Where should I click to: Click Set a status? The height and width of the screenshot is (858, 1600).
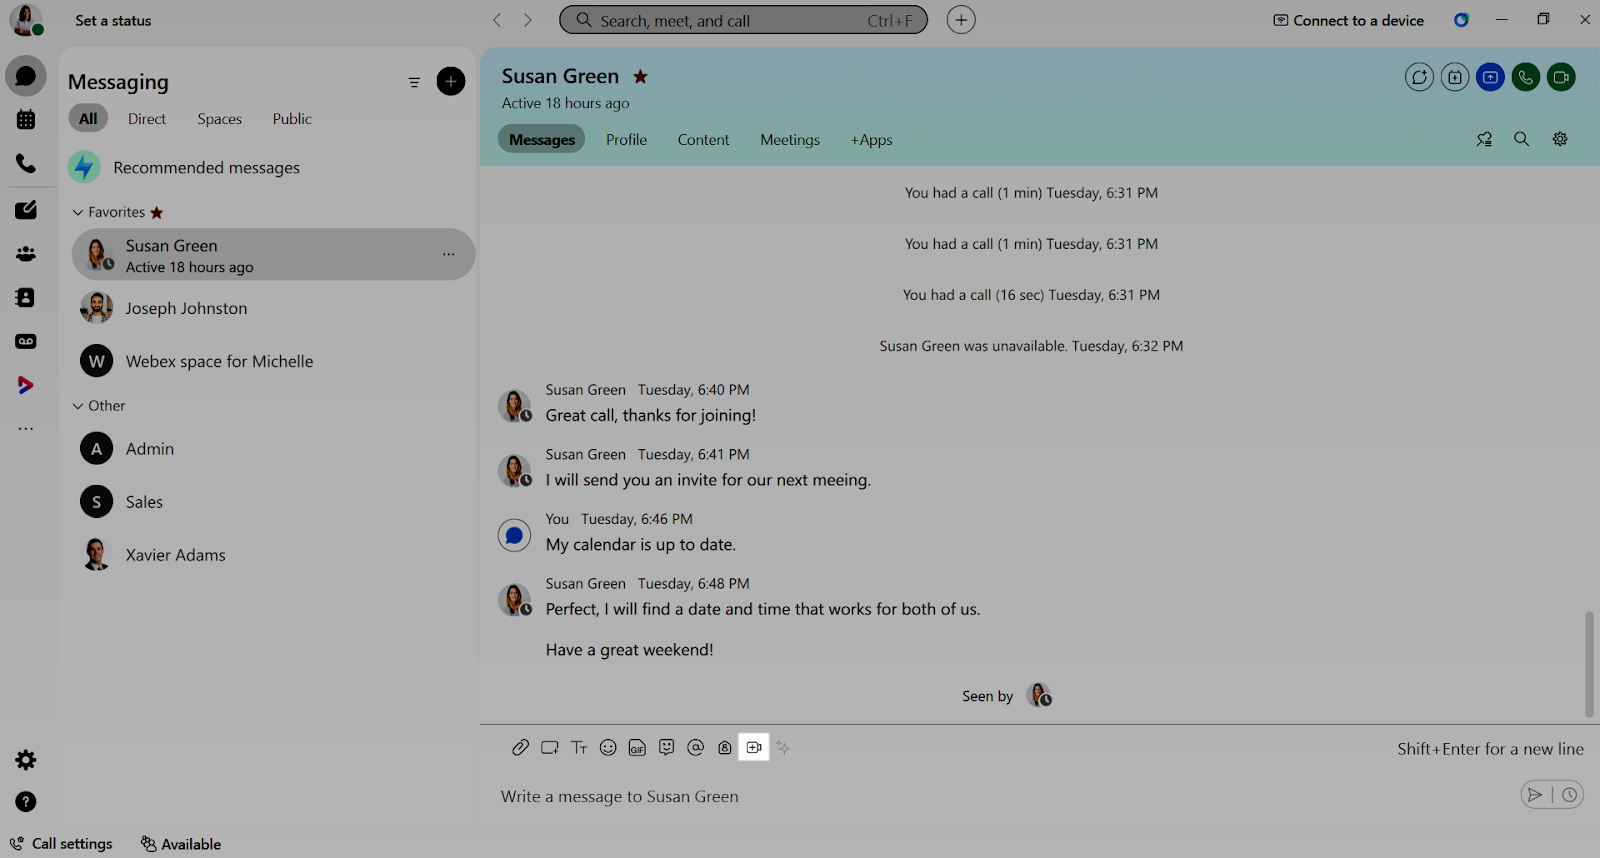[x=113, y=20]
